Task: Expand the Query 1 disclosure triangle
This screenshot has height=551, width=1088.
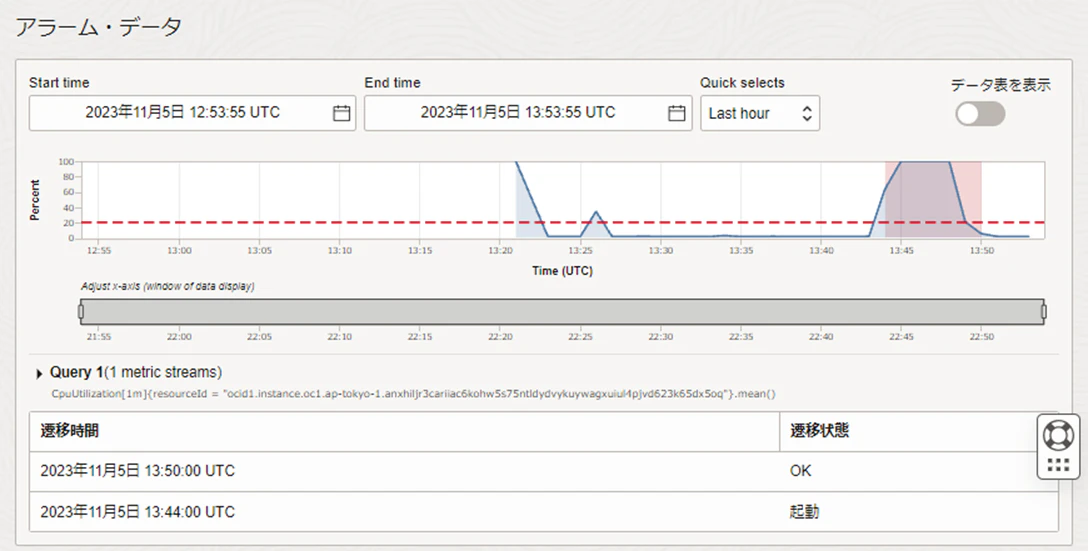Action: 39,374
